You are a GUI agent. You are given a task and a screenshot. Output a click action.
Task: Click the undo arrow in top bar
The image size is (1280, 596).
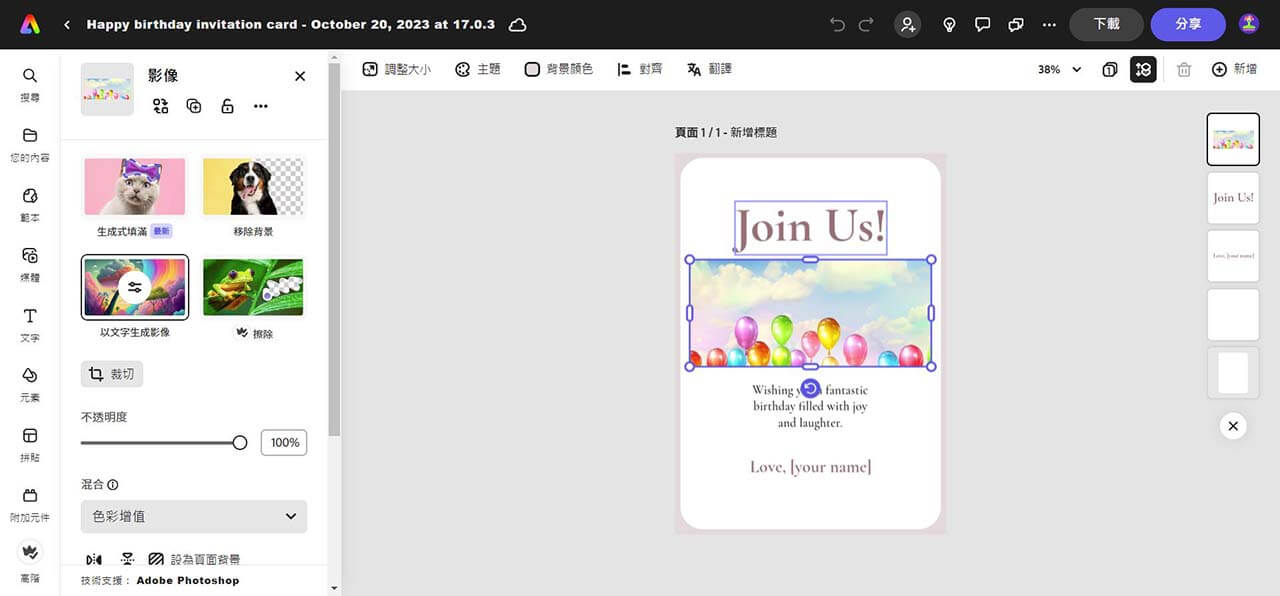point(837,24)
